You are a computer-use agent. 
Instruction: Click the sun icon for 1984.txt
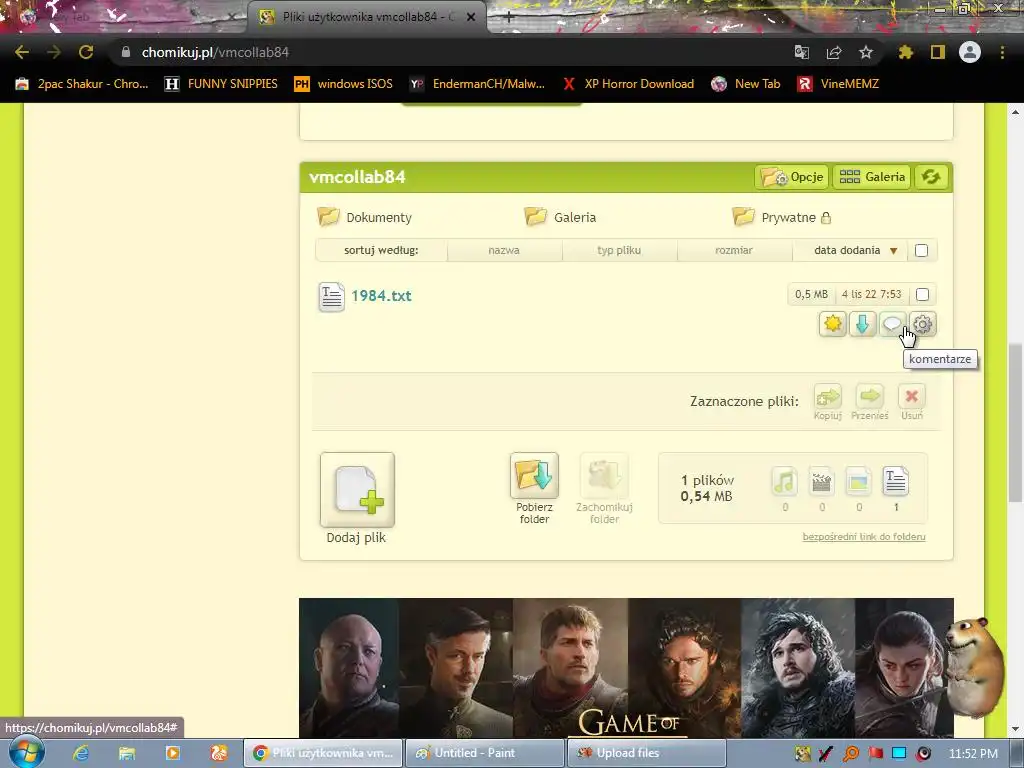pyautogui.click(x=833, y=324)
